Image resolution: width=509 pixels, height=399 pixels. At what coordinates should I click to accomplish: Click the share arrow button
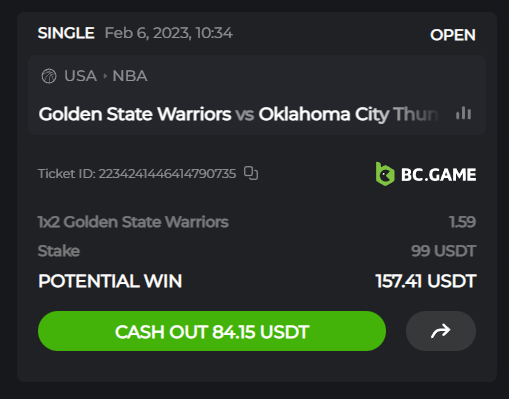click(x=441, y=331)
